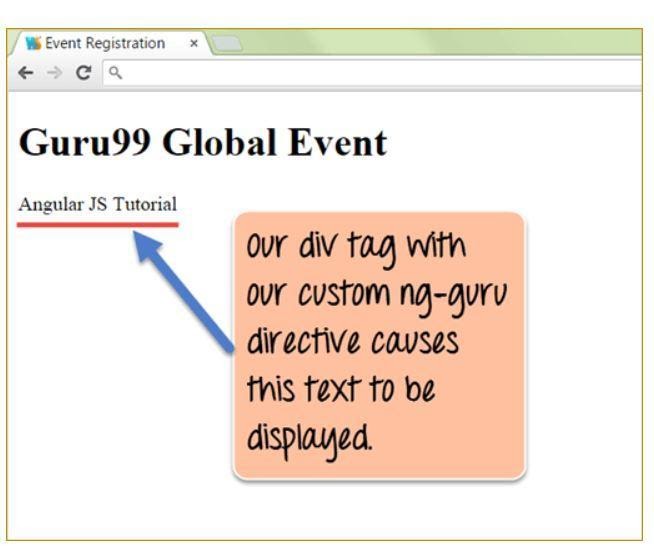
Task: Click the word displayed in orange callout
Action: 308,439
